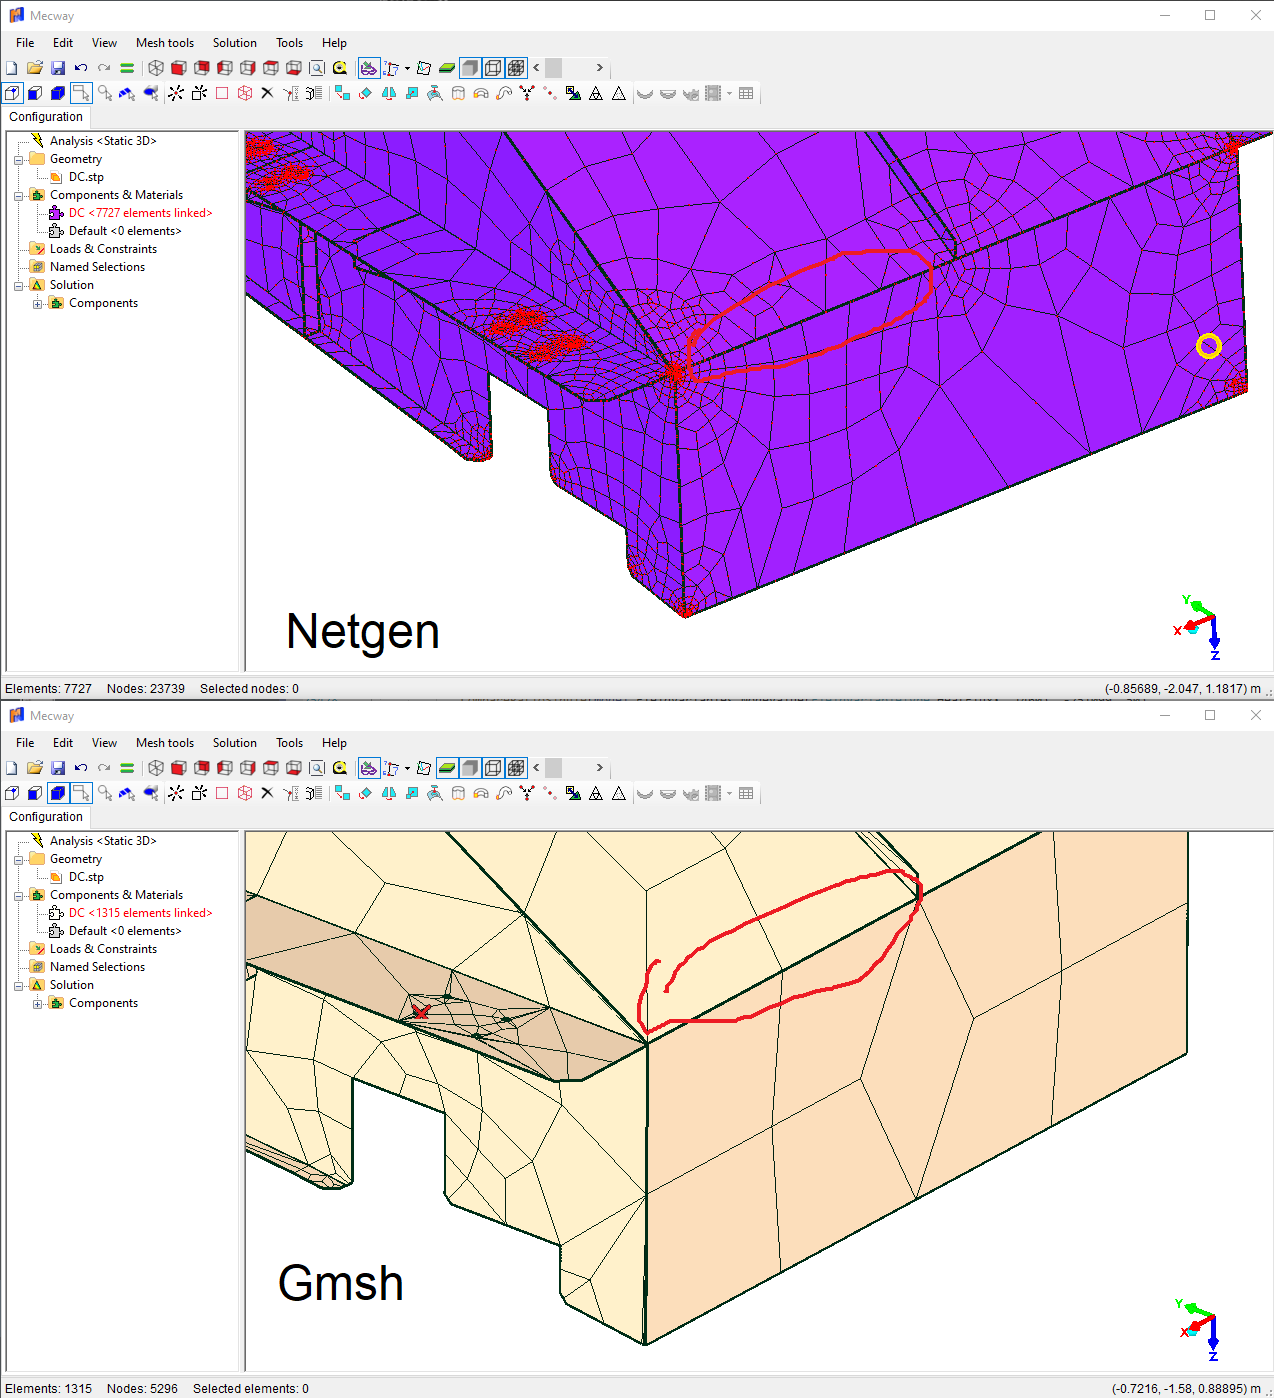Select DC.stp geometry in bottom window tree

point(86,877)
